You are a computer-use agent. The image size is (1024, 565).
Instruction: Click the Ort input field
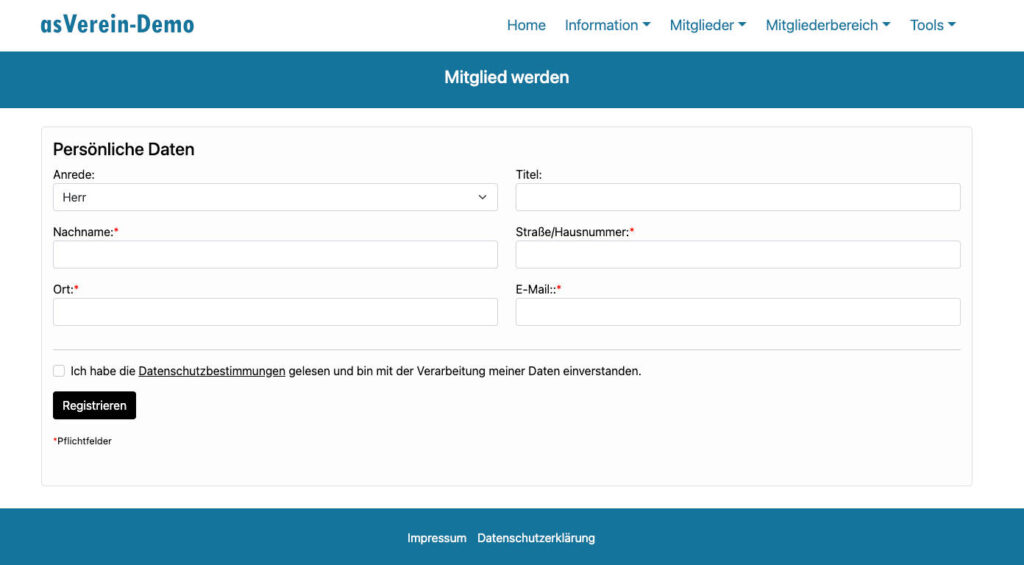tap(275, 312)
